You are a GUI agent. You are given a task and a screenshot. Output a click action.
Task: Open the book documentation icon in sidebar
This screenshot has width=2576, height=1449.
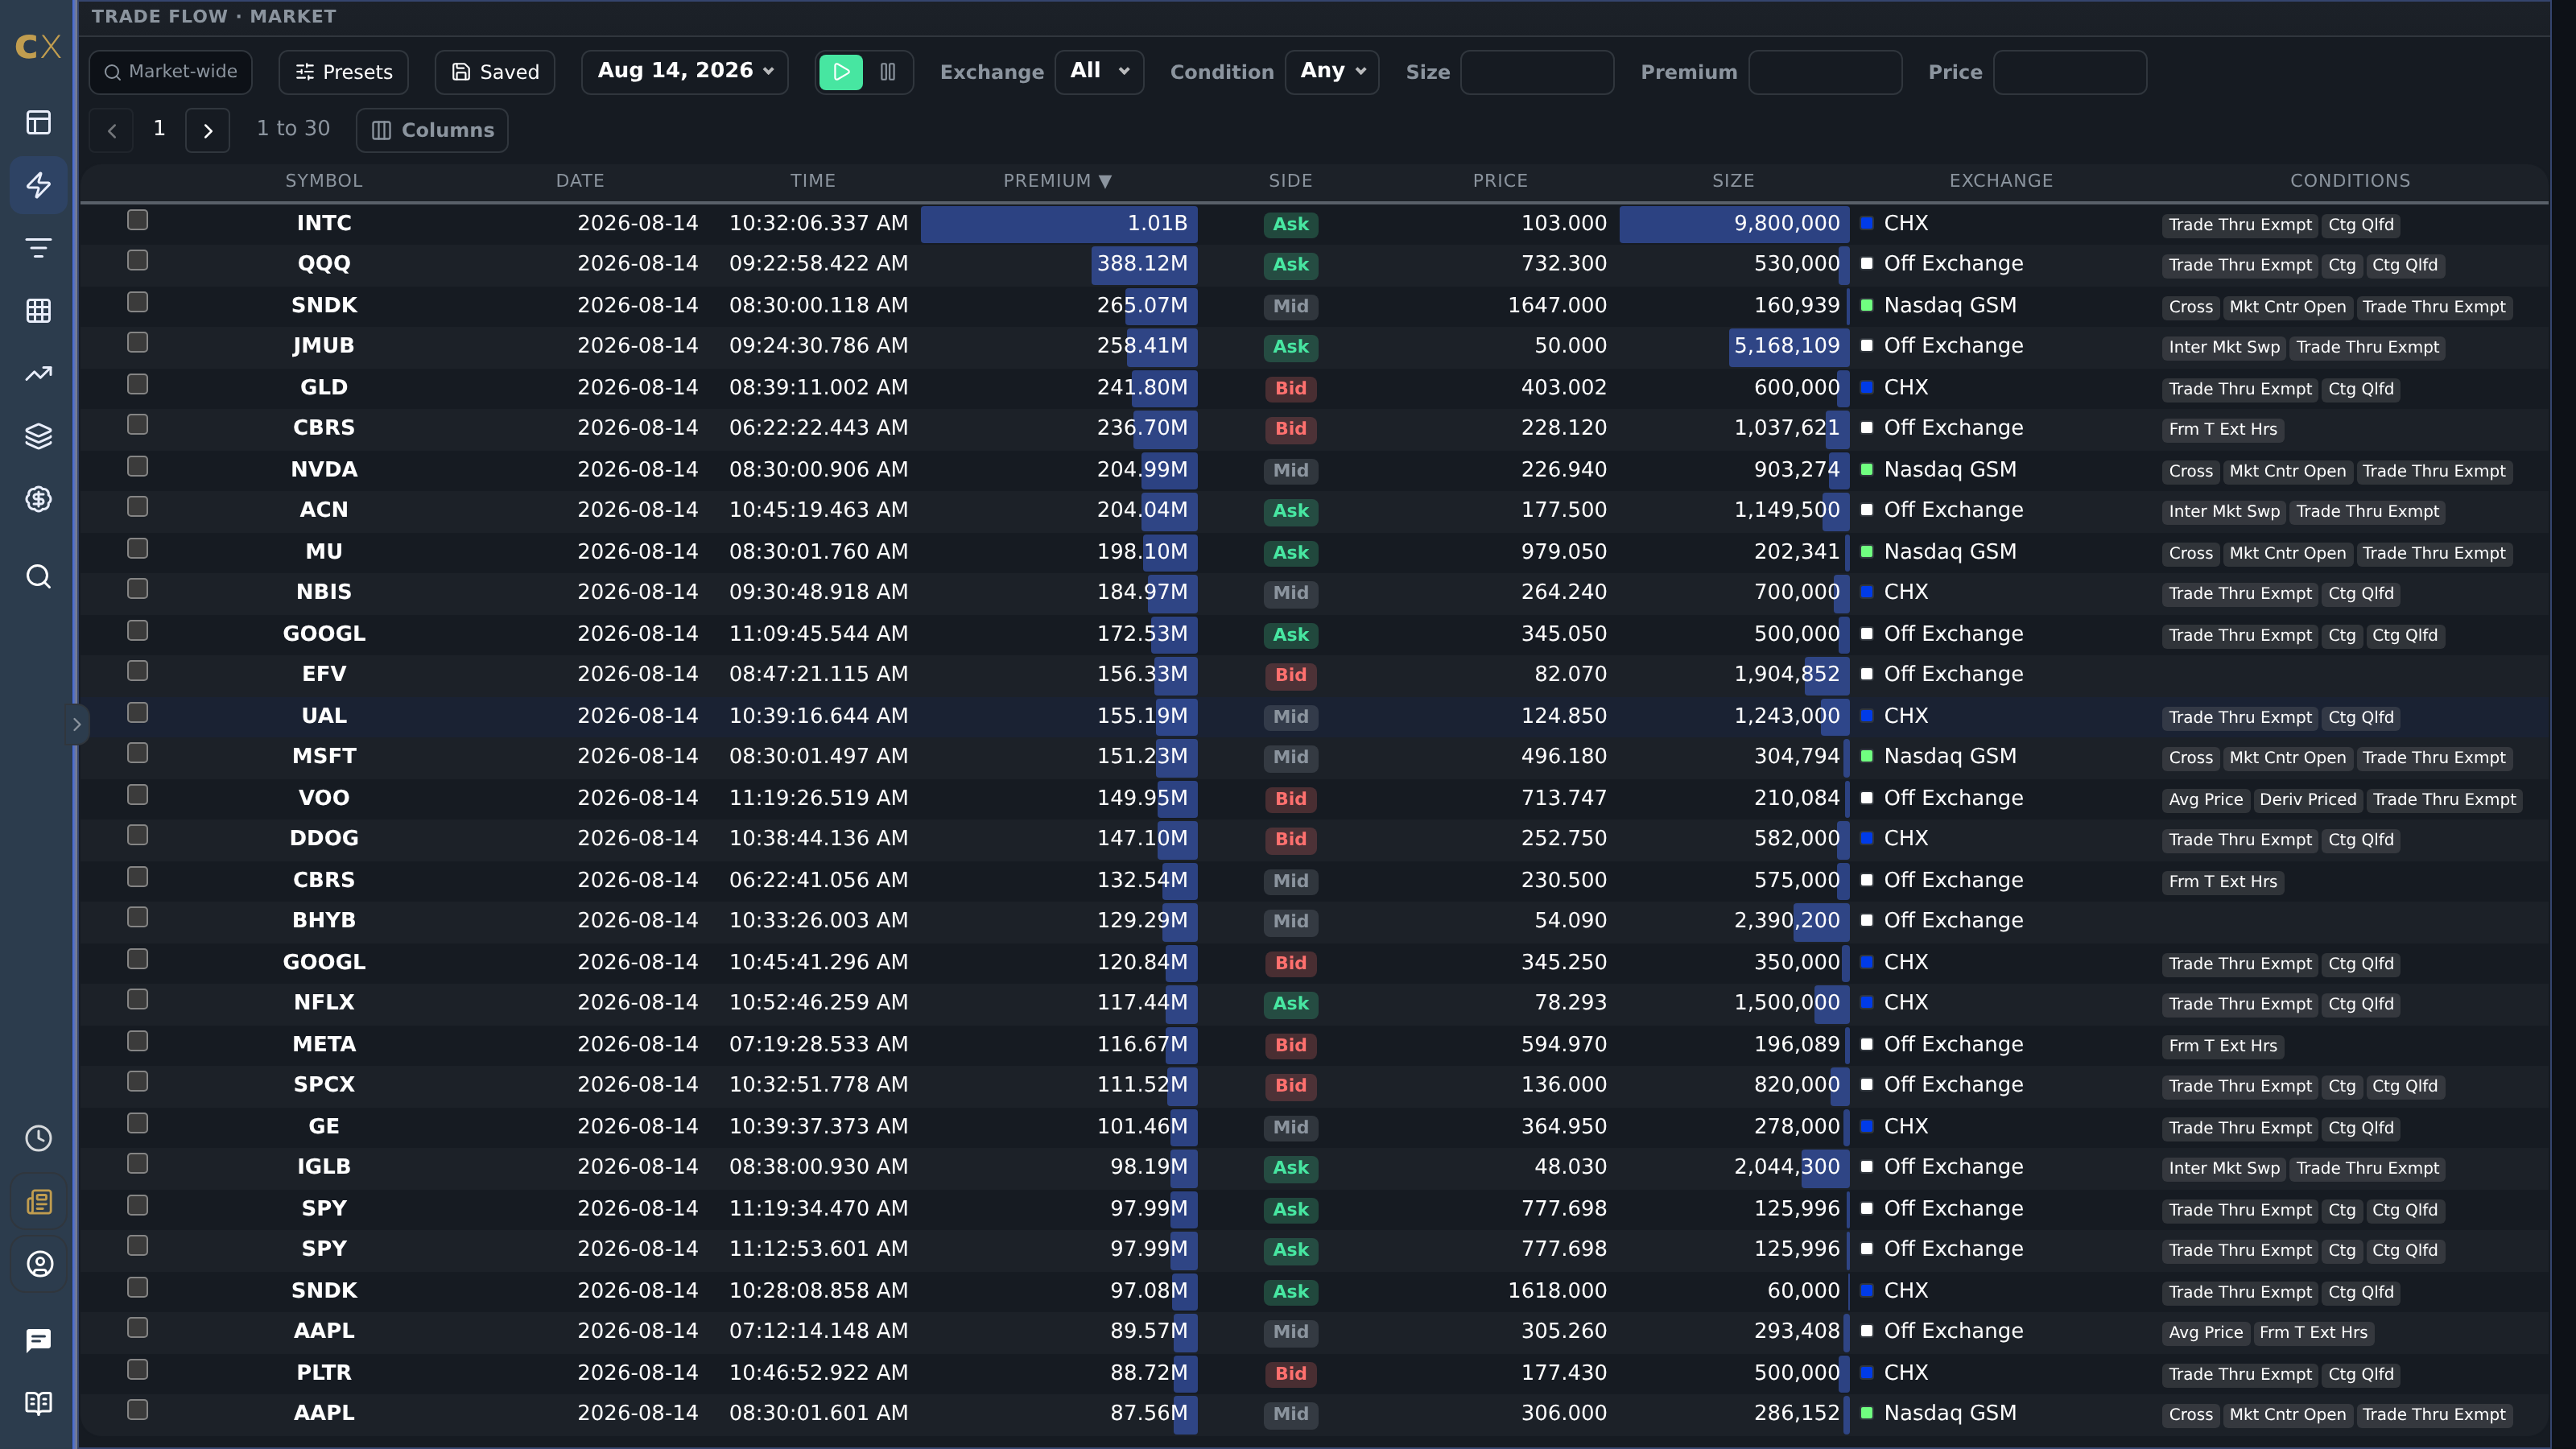pos(38,1403)
